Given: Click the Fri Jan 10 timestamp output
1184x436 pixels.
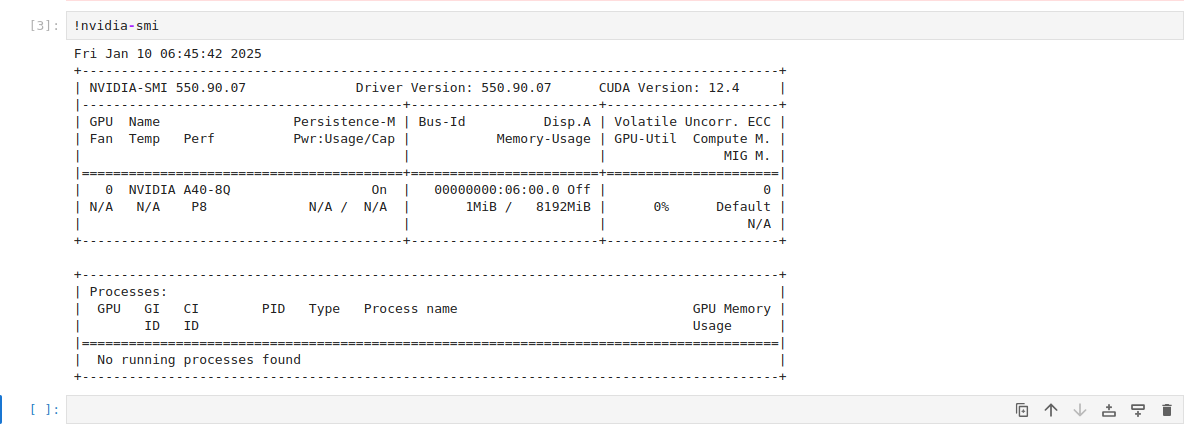Looking at the screenshot, I should point(167,53).
